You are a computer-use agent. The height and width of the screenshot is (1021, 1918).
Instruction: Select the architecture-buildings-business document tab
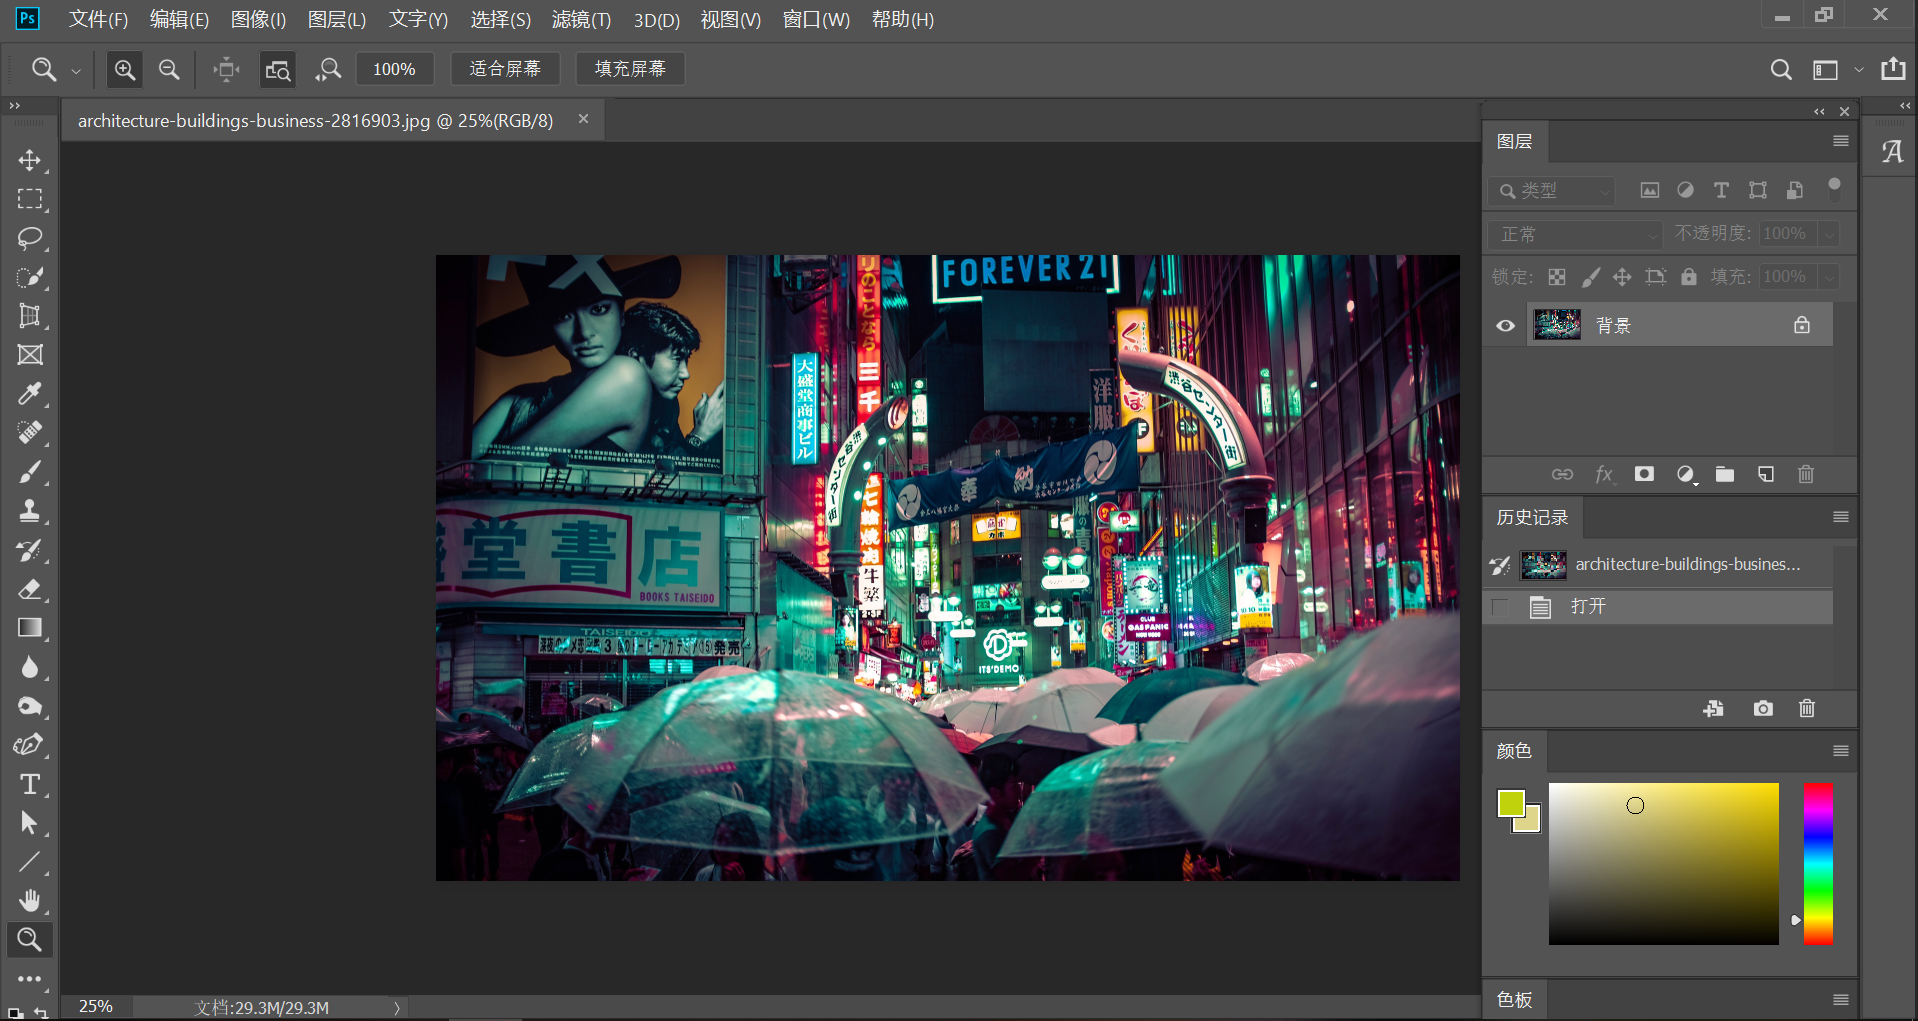click(x=316, y=121)
